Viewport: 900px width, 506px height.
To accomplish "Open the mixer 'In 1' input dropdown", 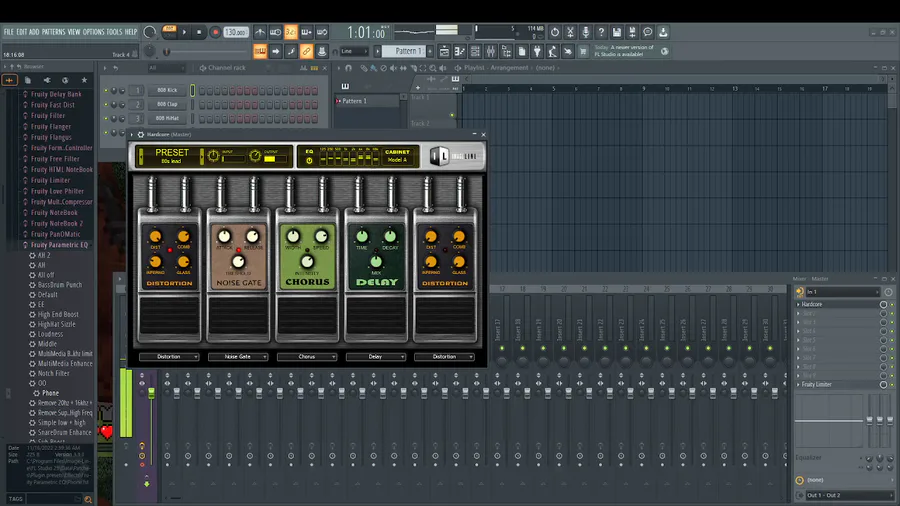I will [842, 292].
